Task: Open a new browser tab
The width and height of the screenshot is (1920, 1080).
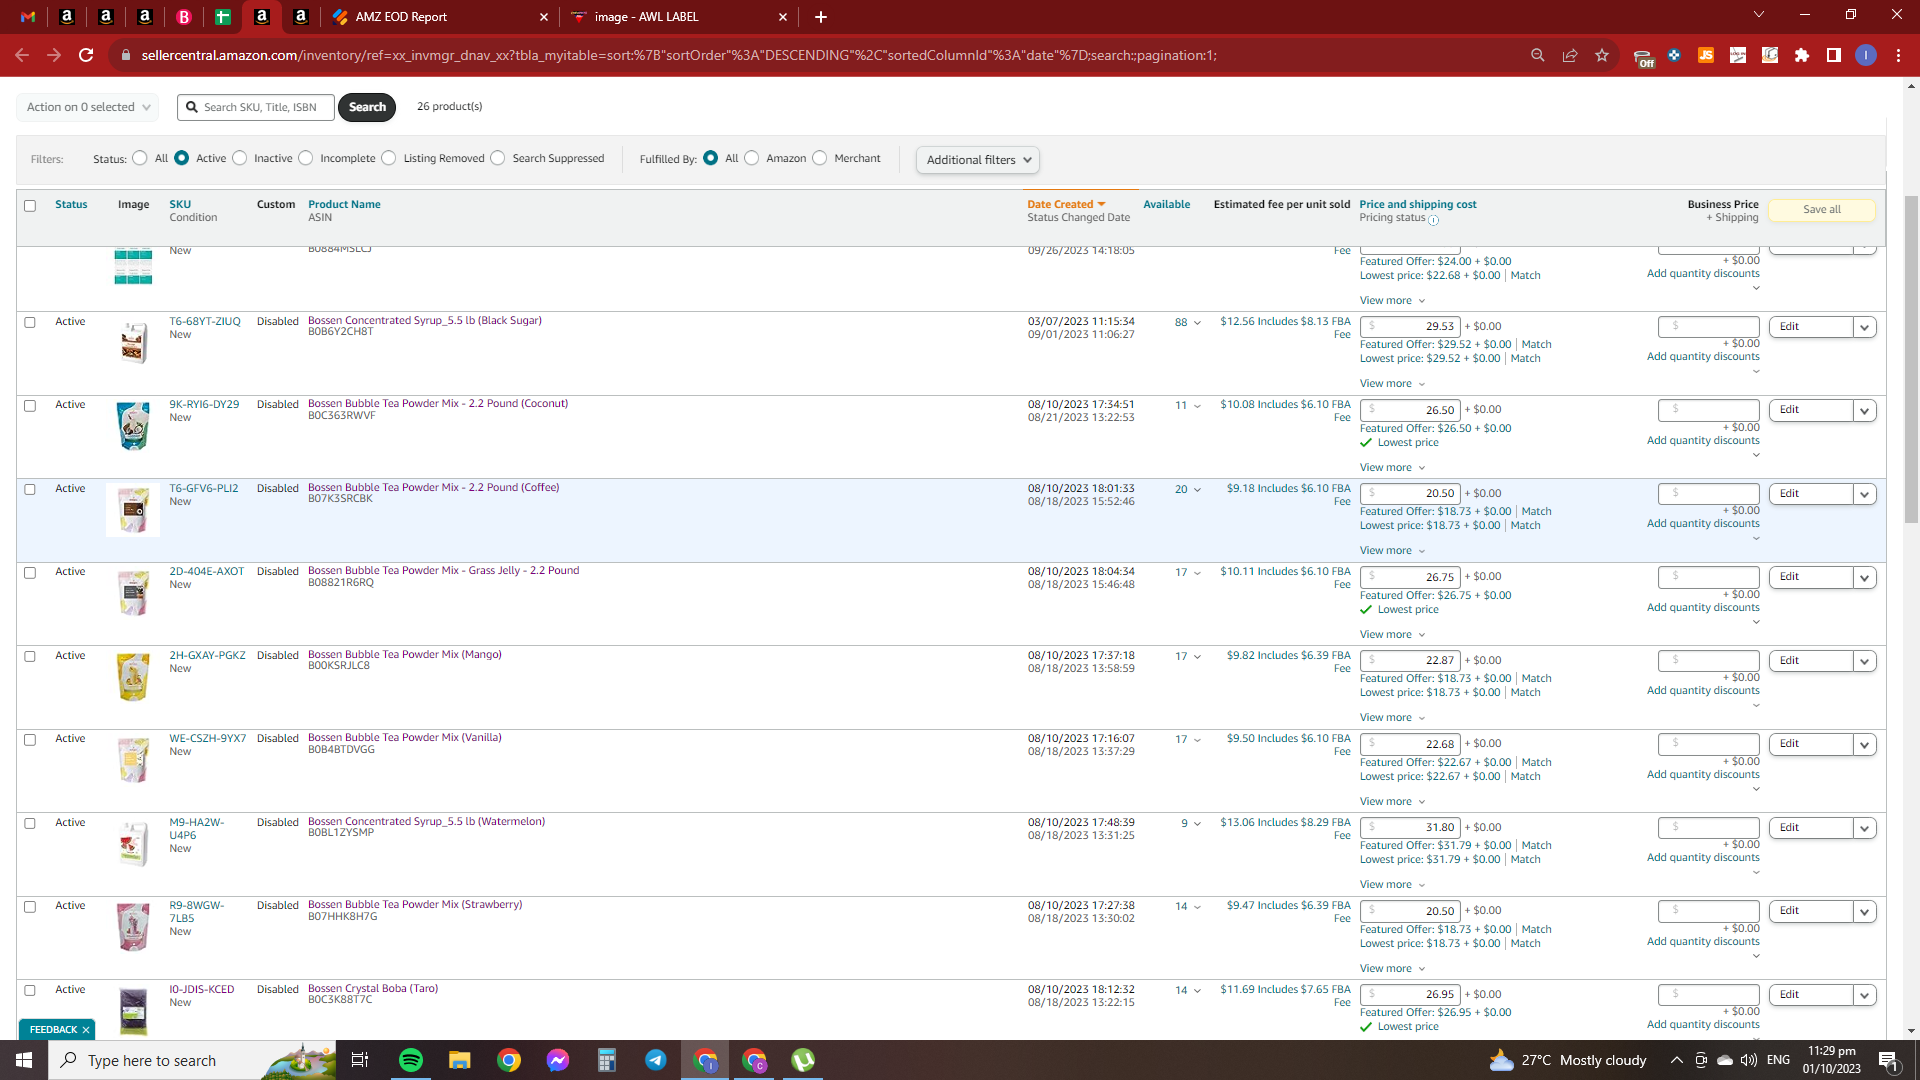Action: point(820,17)
